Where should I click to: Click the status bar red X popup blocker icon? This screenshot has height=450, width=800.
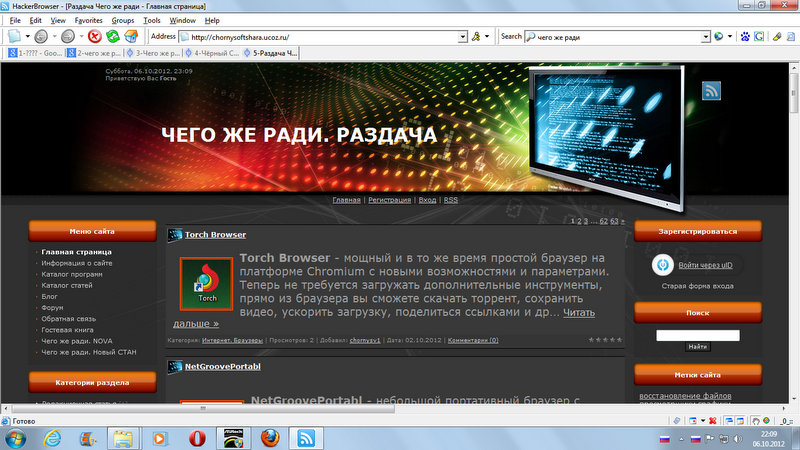[713, 421]
